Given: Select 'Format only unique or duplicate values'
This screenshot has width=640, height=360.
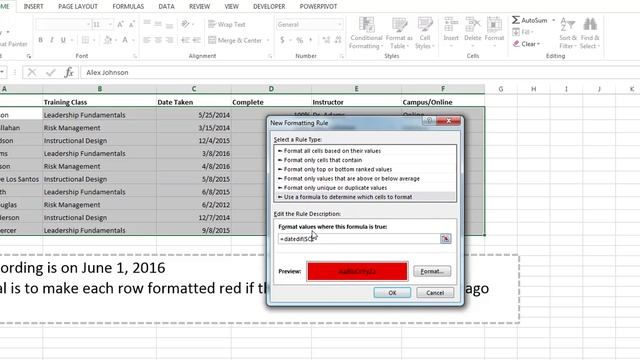Looking at the screenshot, I should pyautogui.click(x=365, y=188).
